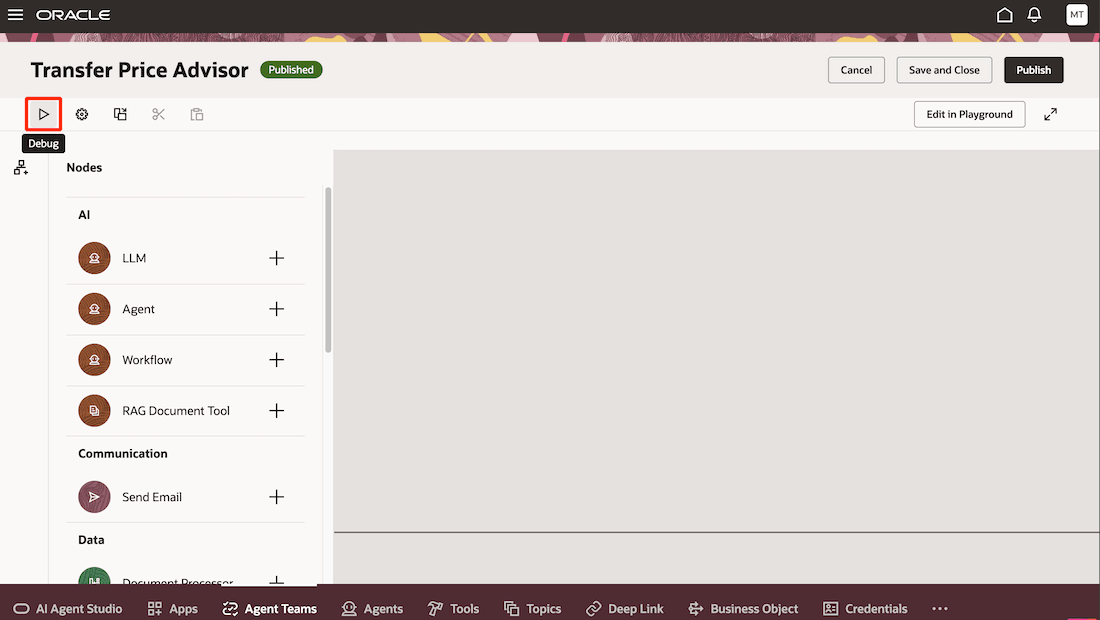Click the Debug play button
Viewport: 1100px width, 620px height.
point(43,114)
